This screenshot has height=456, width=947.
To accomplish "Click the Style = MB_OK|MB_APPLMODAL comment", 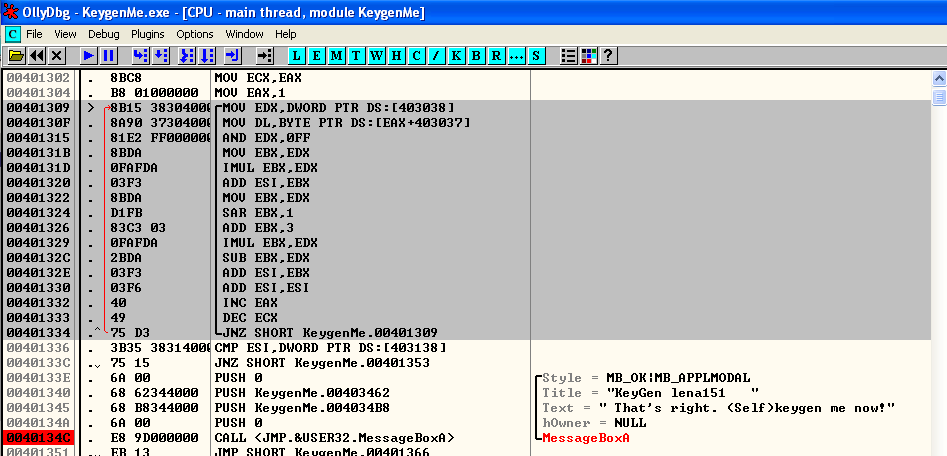I will click(646, 378).
